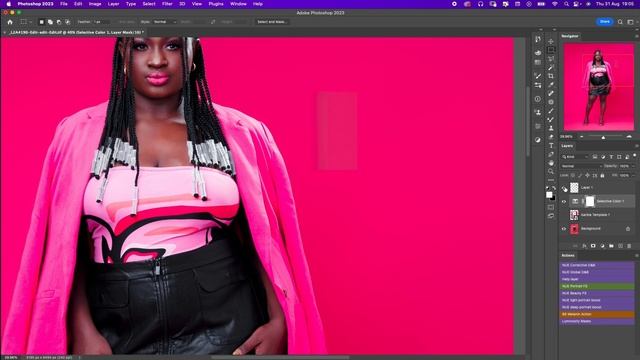
Task: Click Add to selection mode icon
Action: coord(50,22)
